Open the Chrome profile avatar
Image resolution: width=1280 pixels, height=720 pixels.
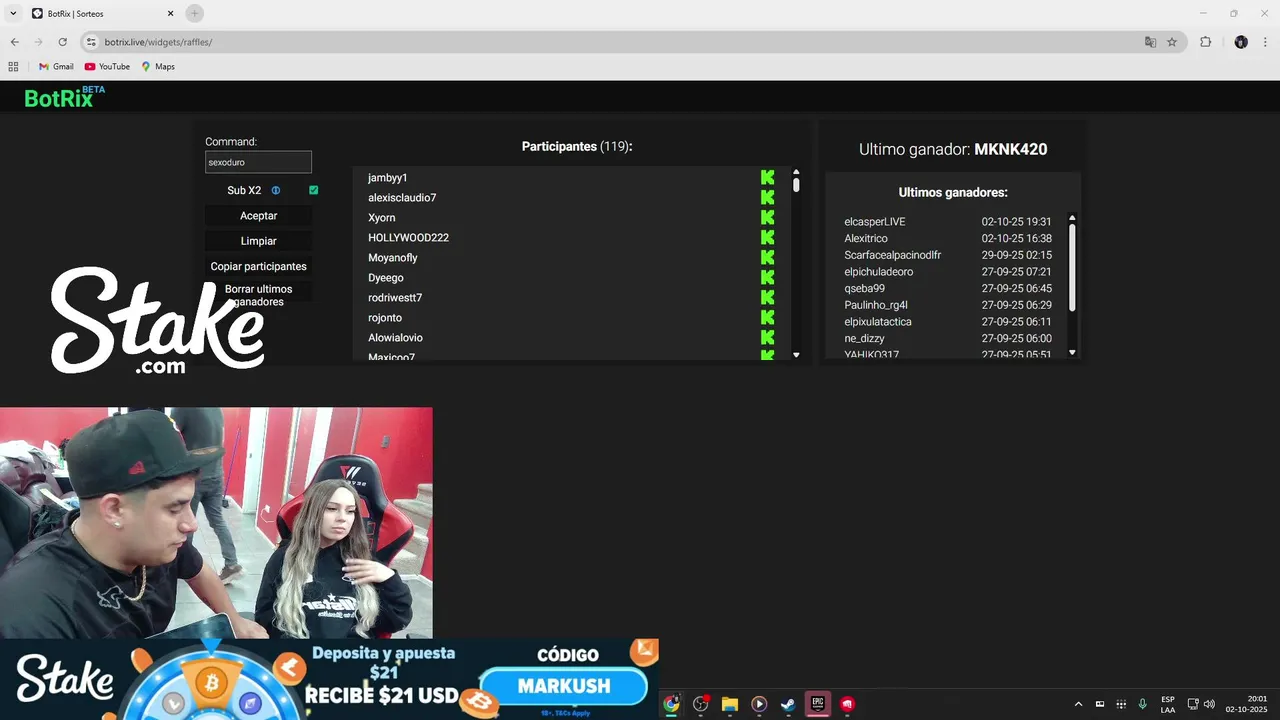(x=1241, y=42)
